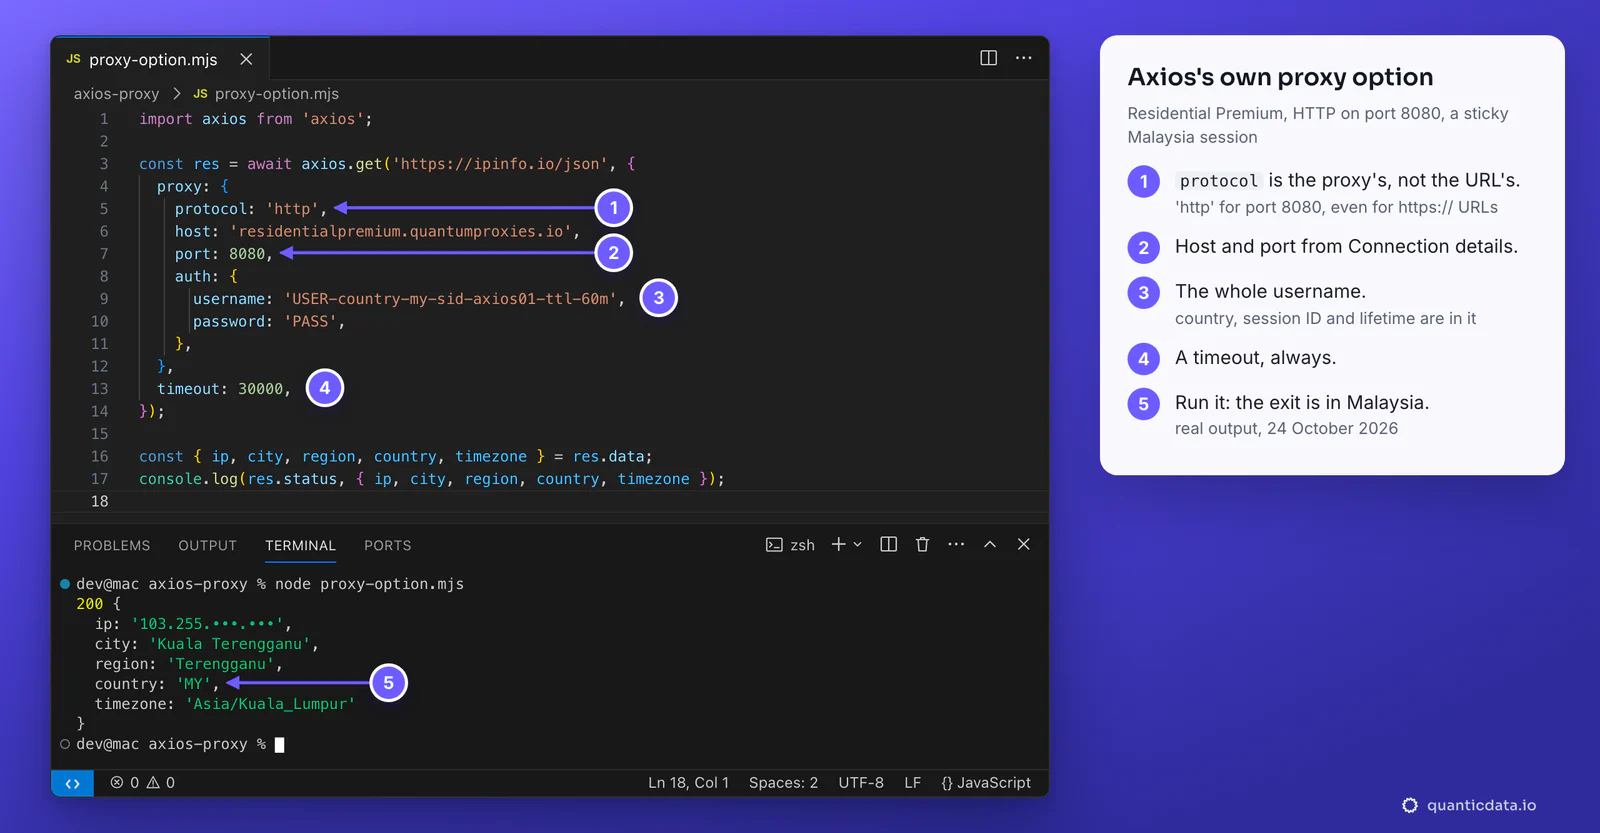Click the JS file icon in breadcrumb
1600x833 pixels.
[x=201, y=93]
